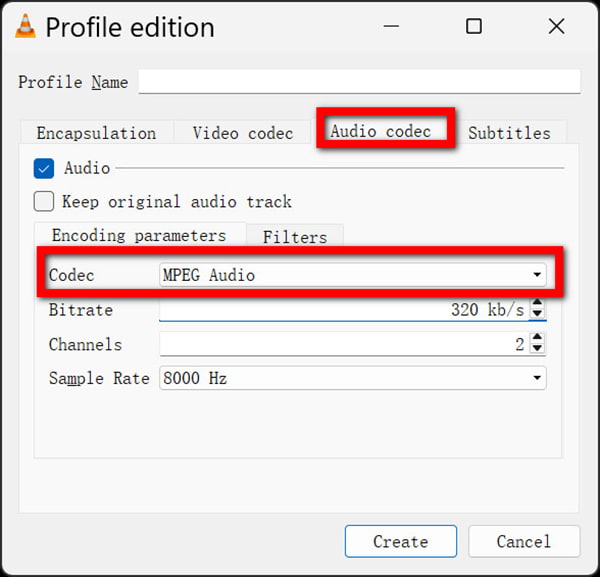Click the Sample Rate label text

point(99,378)
